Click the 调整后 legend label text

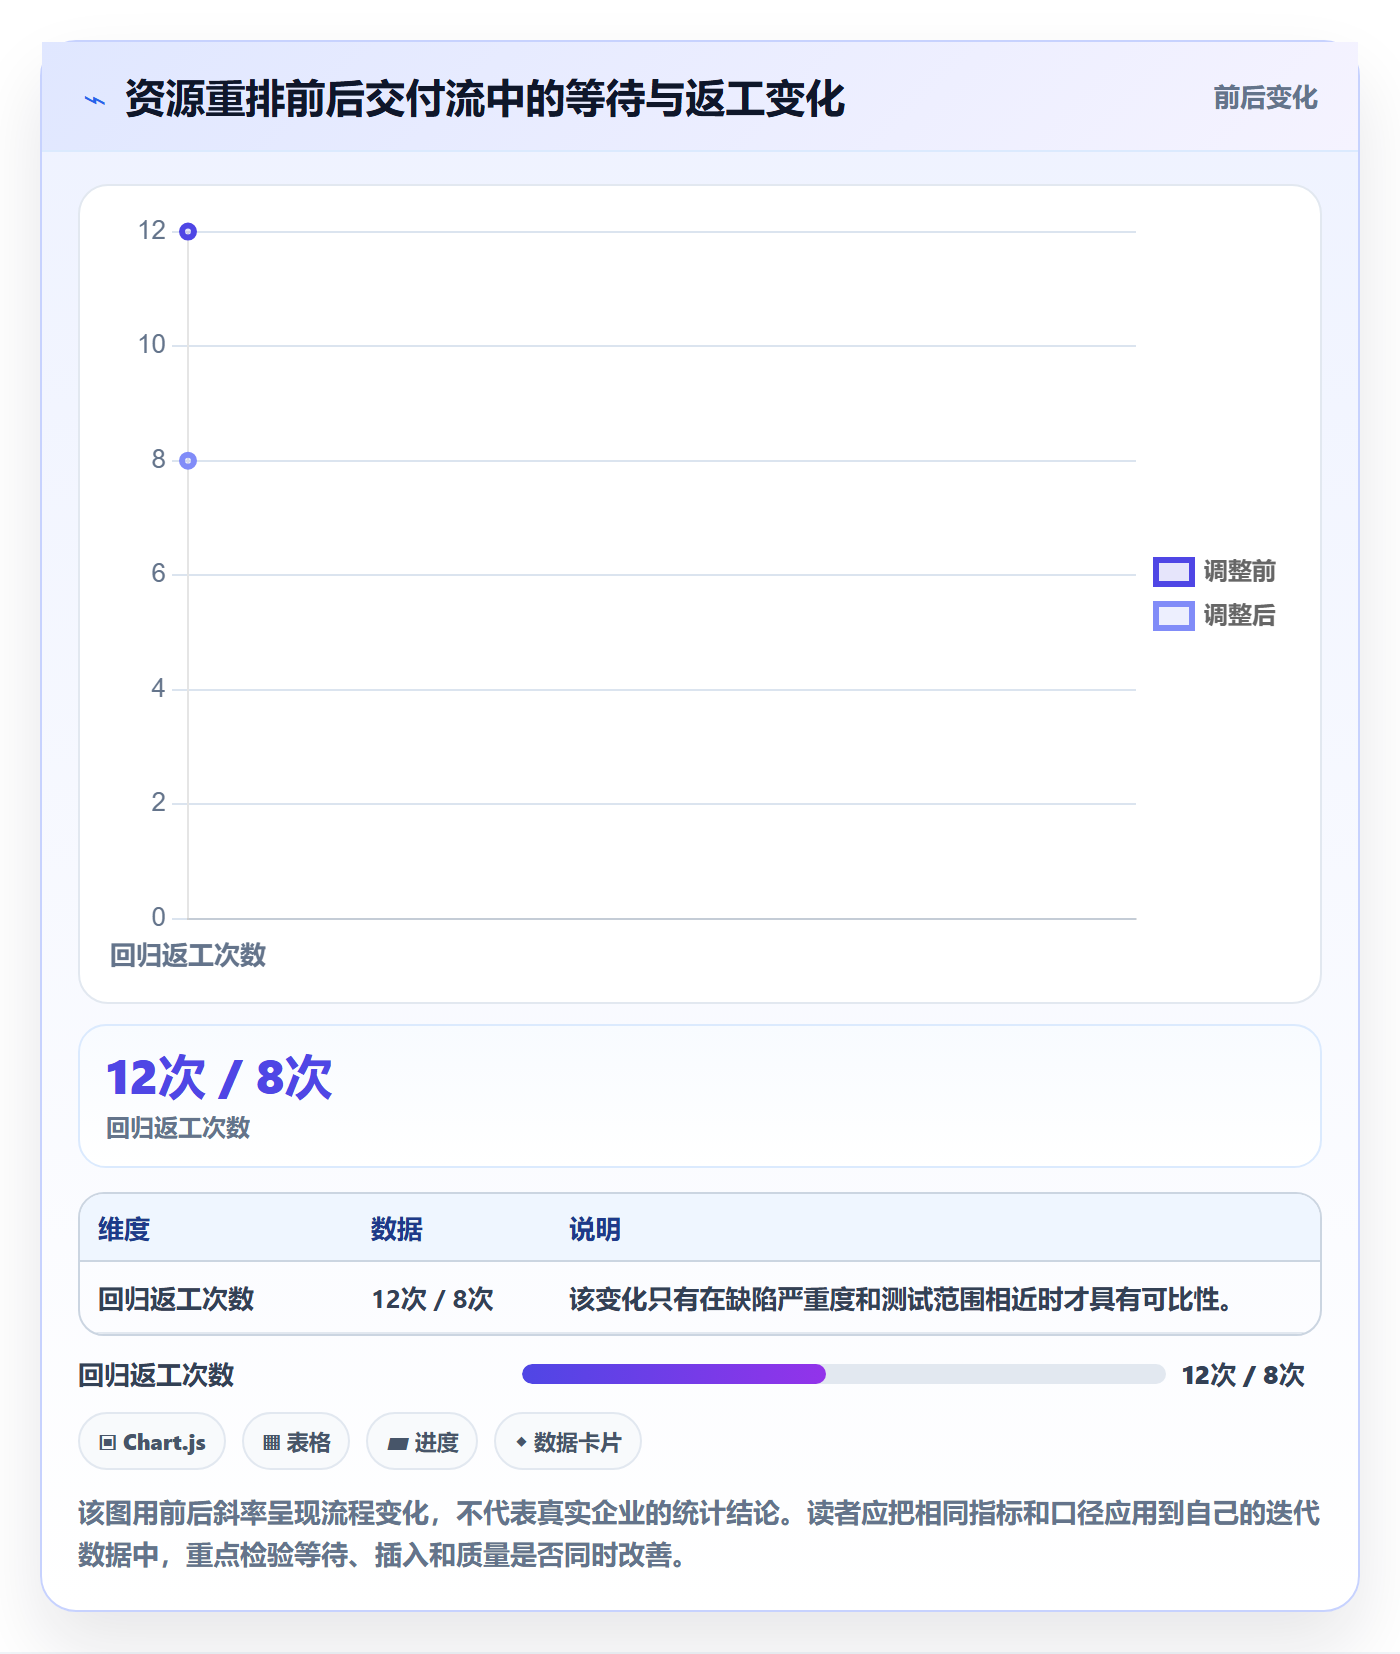click(x=1240, y=615)
